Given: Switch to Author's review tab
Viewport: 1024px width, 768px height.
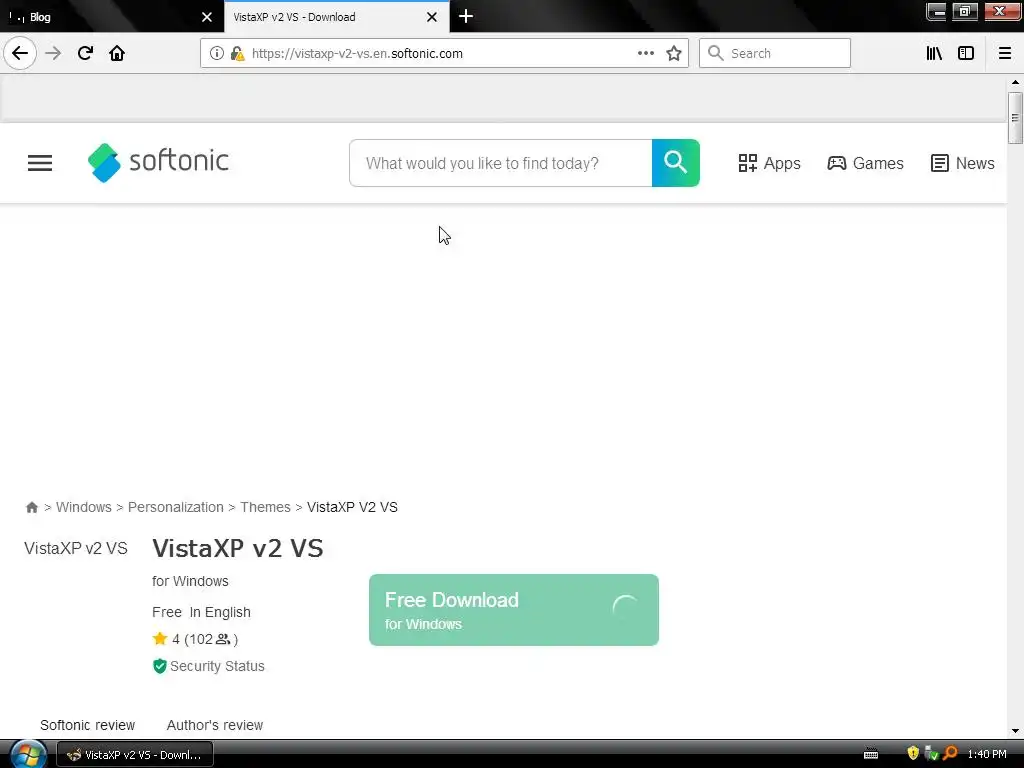Looking at the screenshot, I should pyautogui.click(x=215, y=725).
